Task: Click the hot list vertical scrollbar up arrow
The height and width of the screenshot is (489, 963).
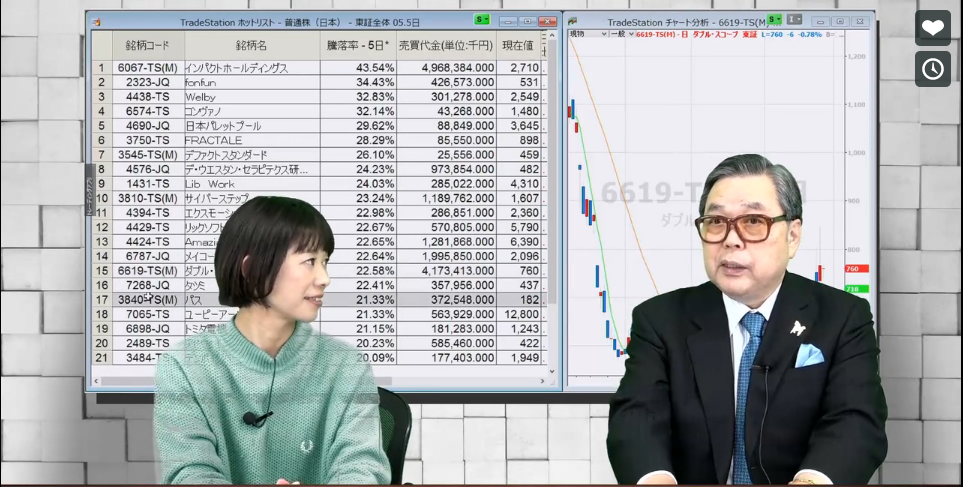Action: (x=552, y=36)
